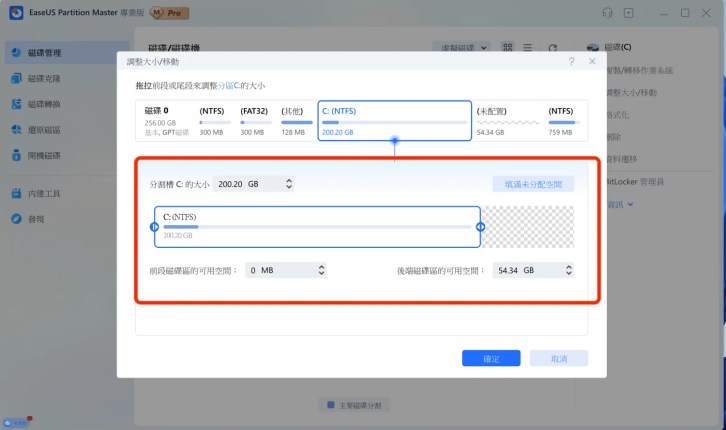Select the (其他) 128 MB partition
The height and width of the screenshot is (430, 726).
296,121
